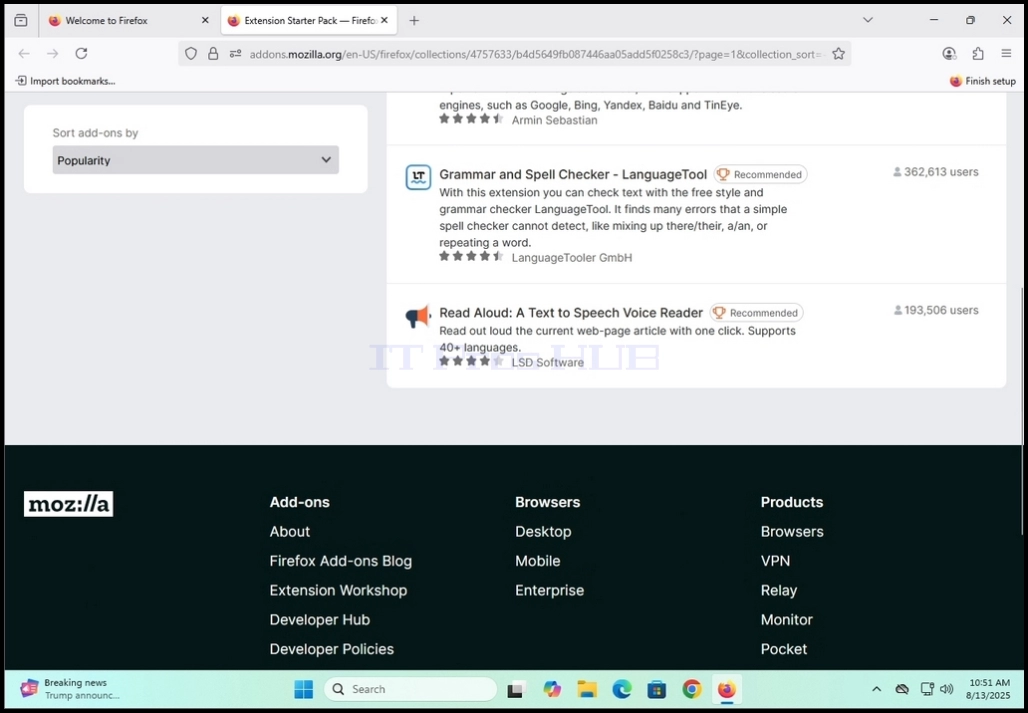Viewport: 1028px width, 713px height.
Task: Click Import bookmarks in bookmarks toolbar
Action: 65,81
